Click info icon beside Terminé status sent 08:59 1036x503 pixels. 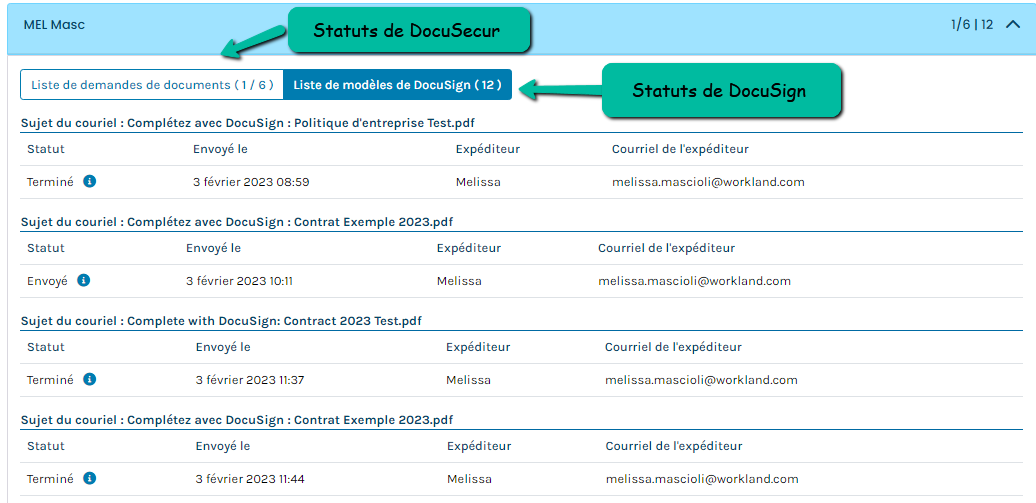(x=90, y=181)
